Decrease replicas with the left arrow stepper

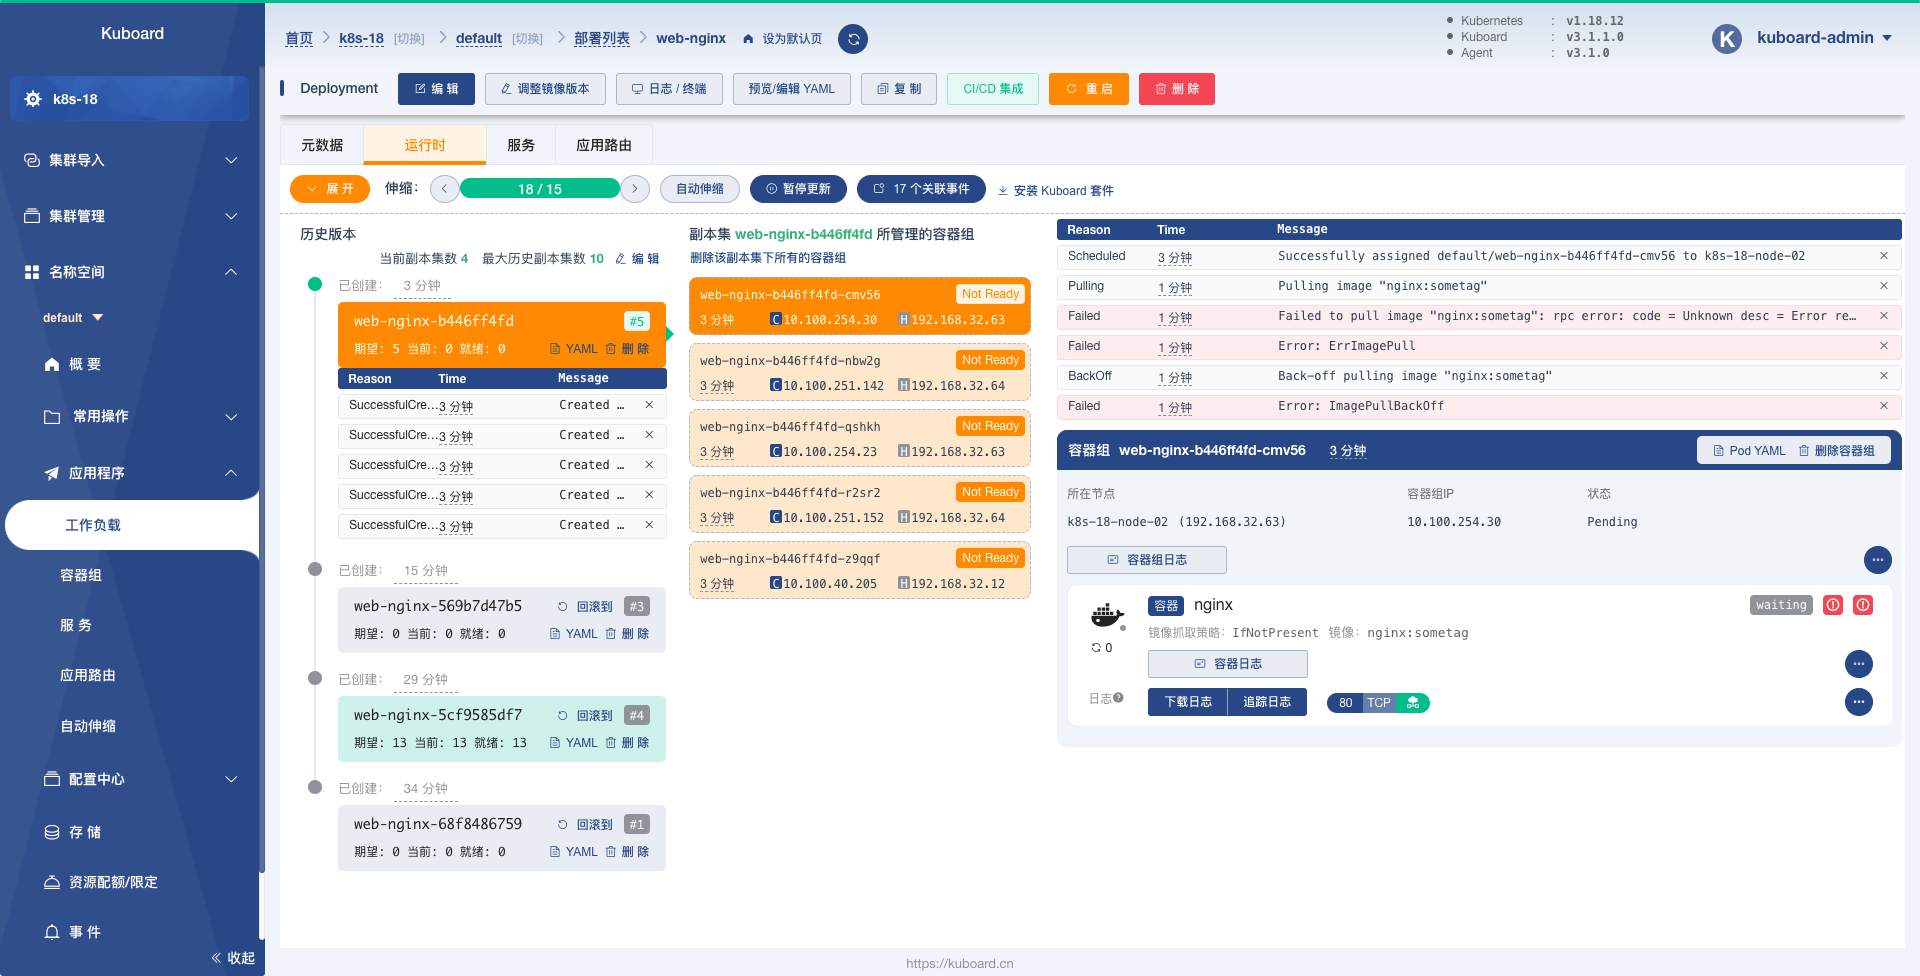(445, 189)
